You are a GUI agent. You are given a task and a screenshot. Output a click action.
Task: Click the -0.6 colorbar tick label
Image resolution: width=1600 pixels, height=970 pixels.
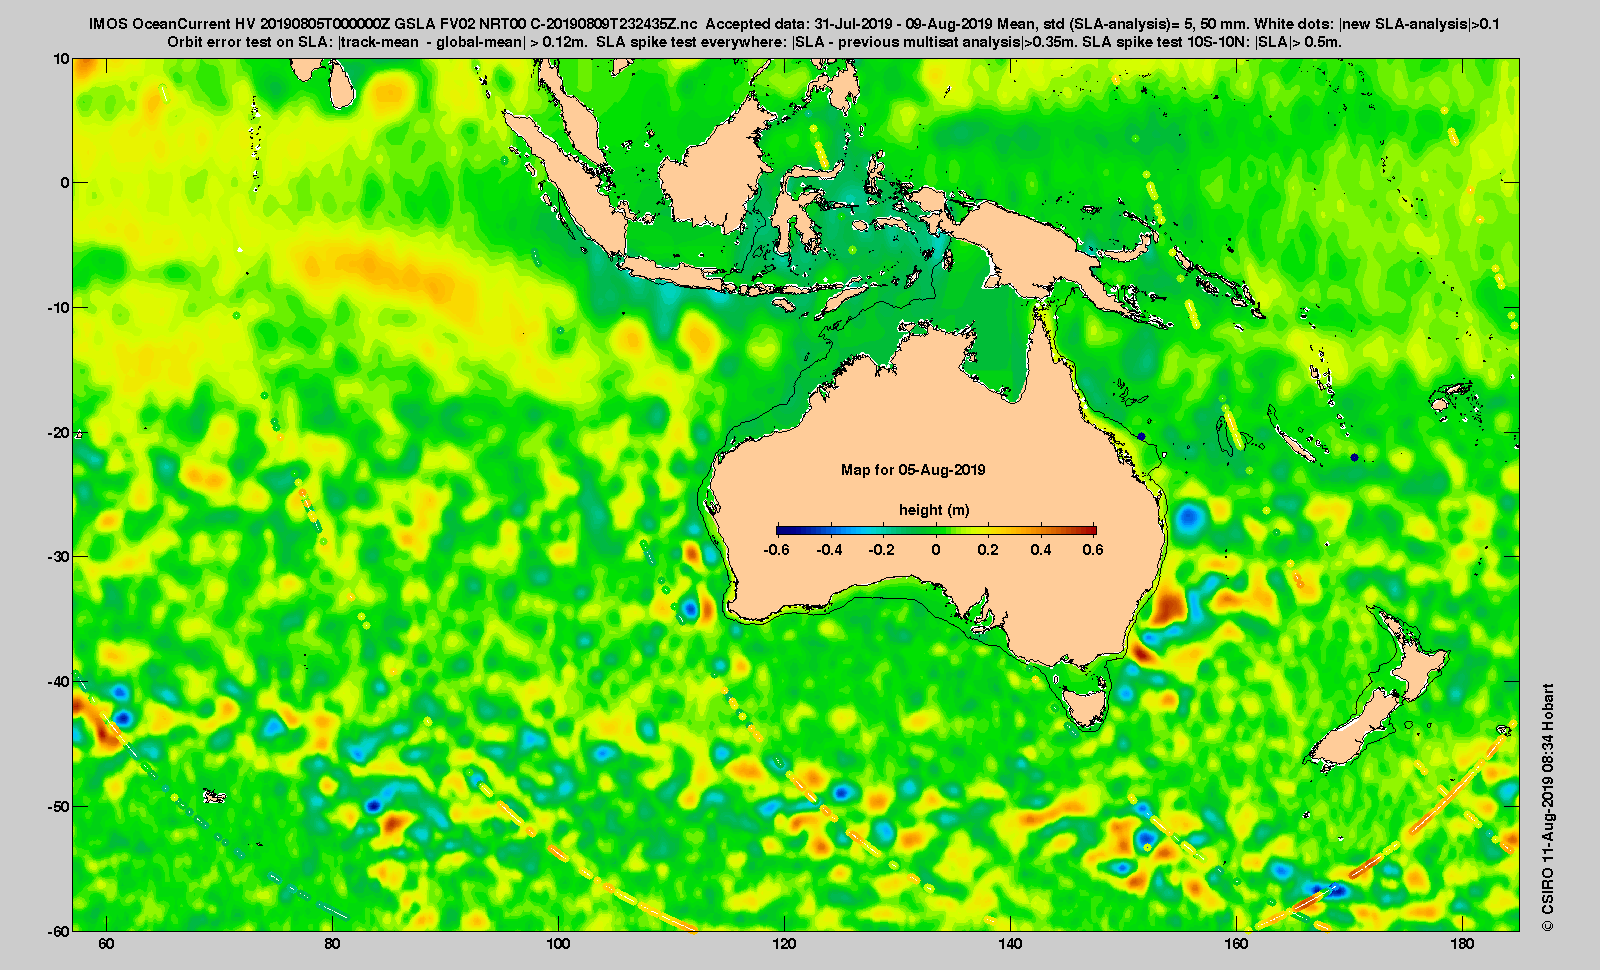pos(776,550)
